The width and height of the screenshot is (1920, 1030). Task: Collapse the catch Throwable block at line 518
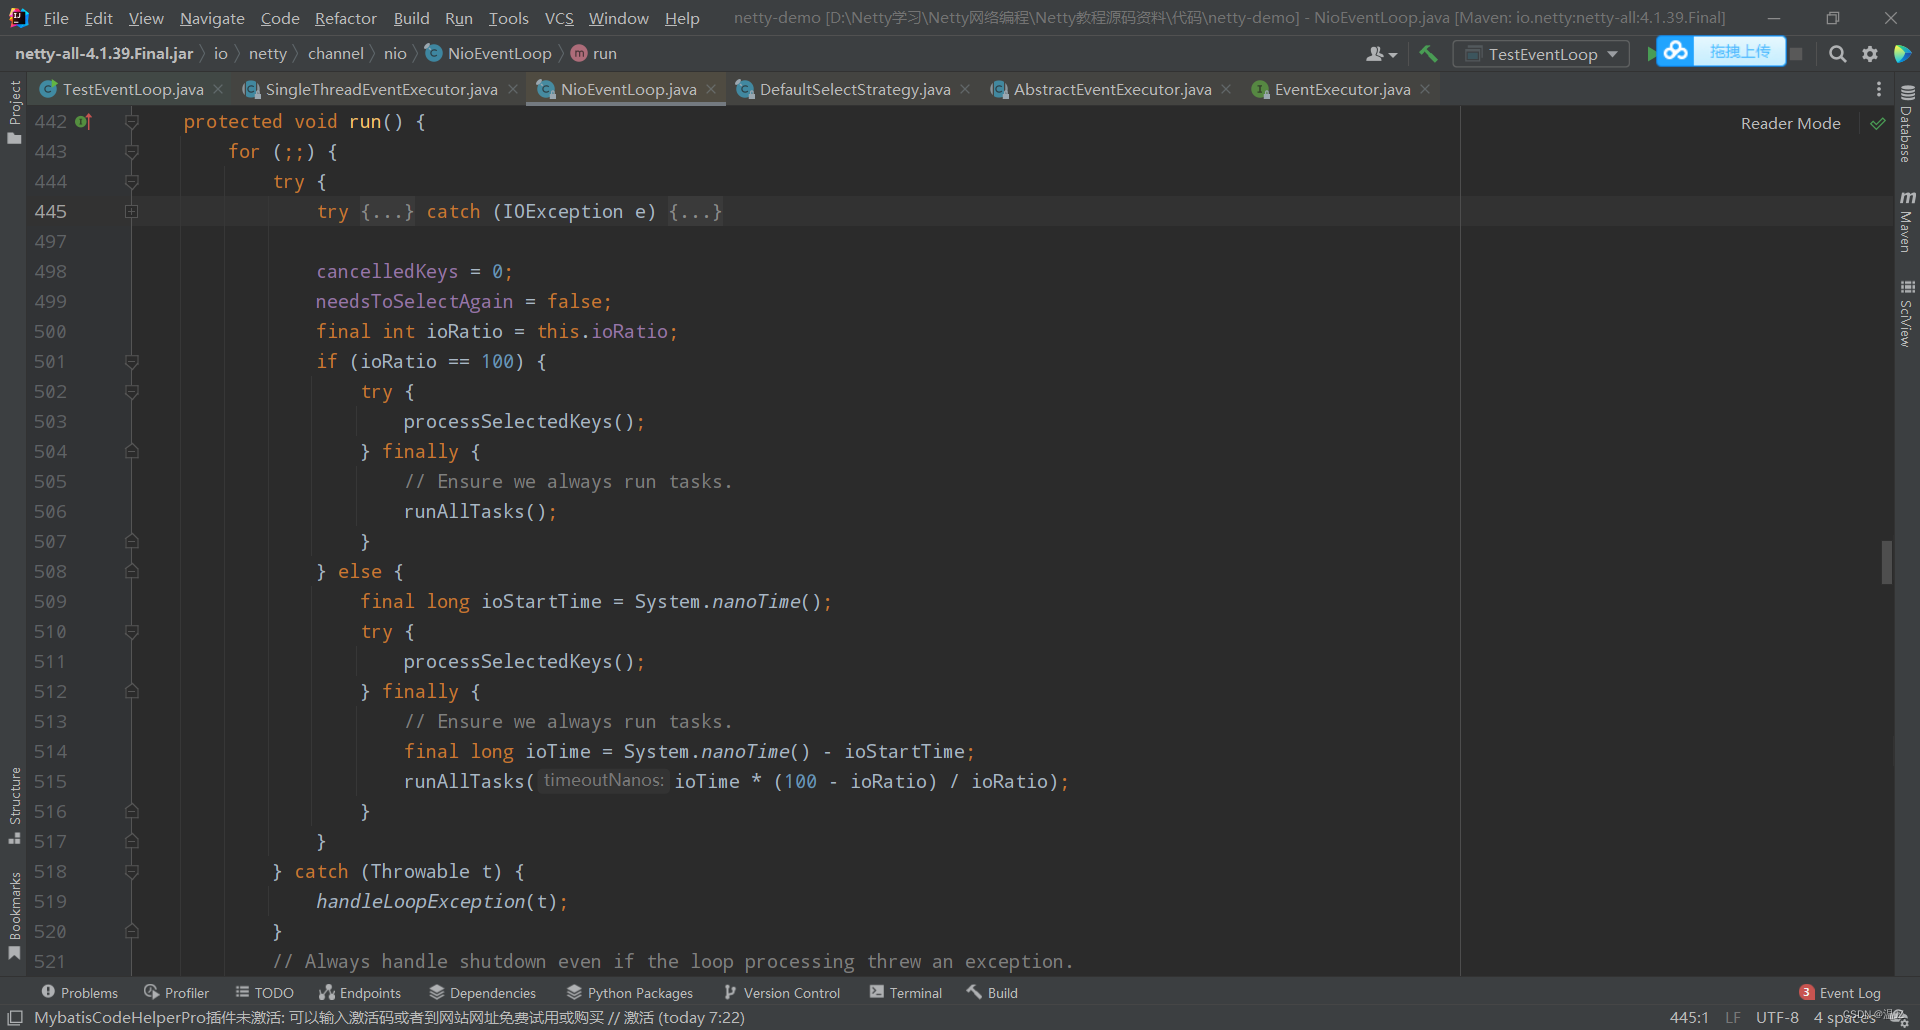tap(131, 871)
